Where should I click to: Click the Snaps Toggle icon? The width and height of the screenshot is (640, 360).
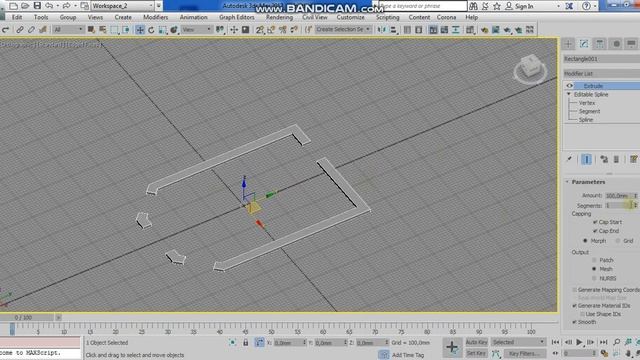(260, 30)
